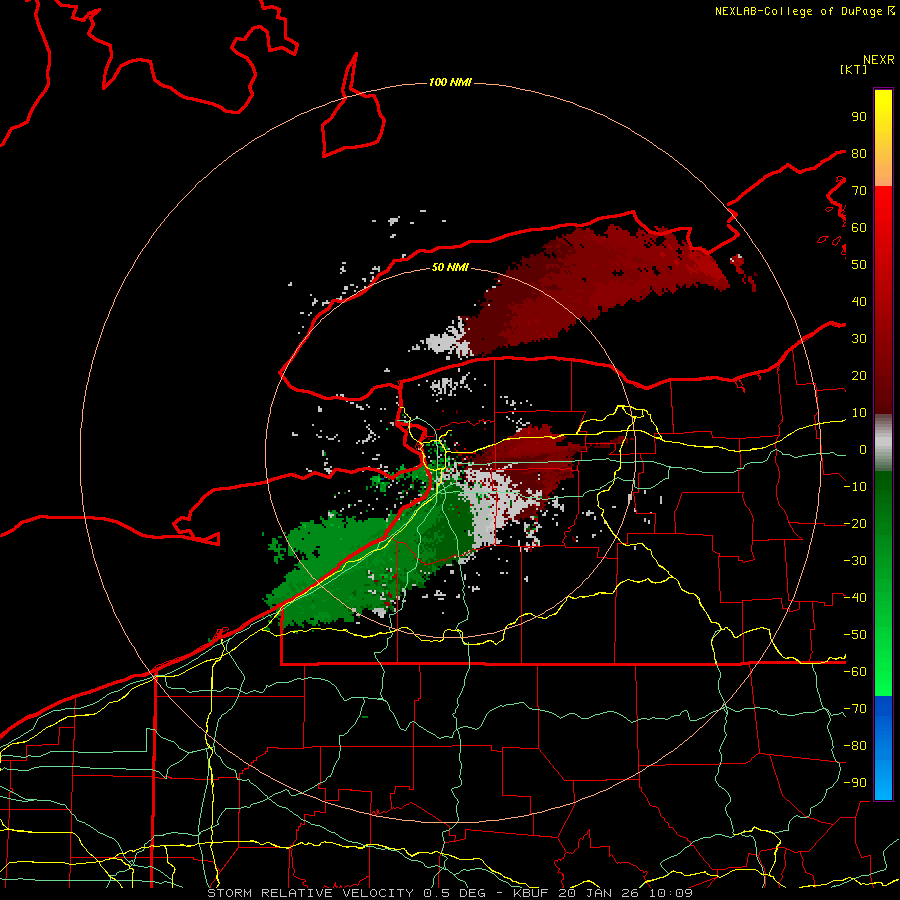Viewport: 900px width, 900px height.
Task: Click the positive 50 scale value
Action: 859,265
